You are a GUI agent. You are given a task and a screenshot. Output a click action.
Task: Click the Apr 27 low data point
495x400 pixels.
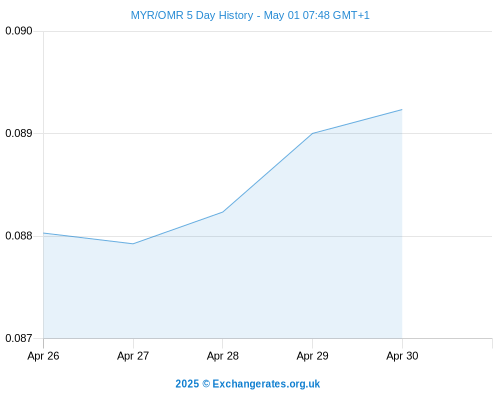(x=133, y=244)
